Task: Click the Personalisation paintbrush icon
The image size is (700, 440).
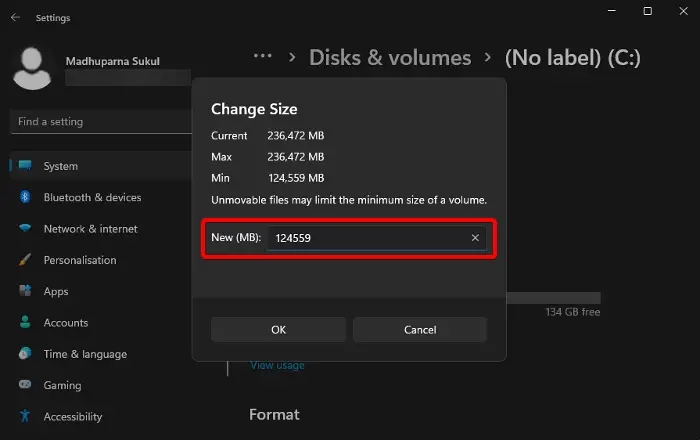Action: 25,260
